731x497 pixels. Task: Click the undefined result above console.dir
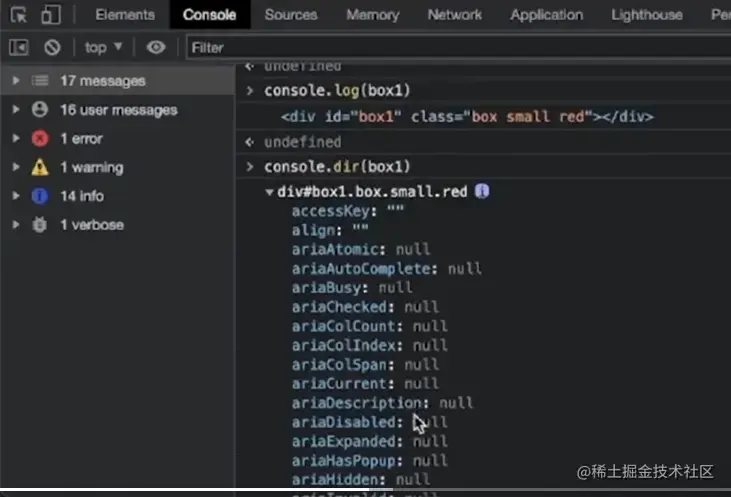tap(303, 142)
